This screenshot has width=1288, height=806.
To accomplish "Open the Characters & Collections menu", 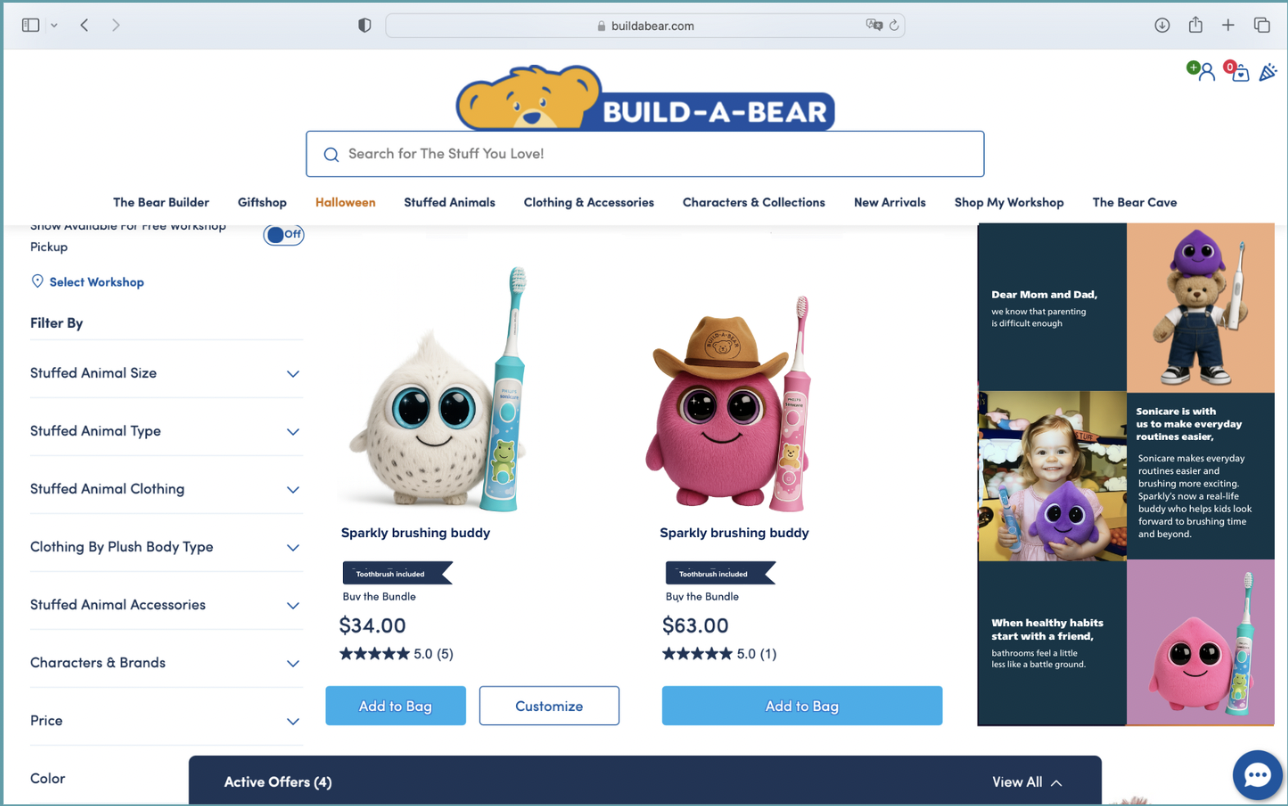I will coord(754,202).
